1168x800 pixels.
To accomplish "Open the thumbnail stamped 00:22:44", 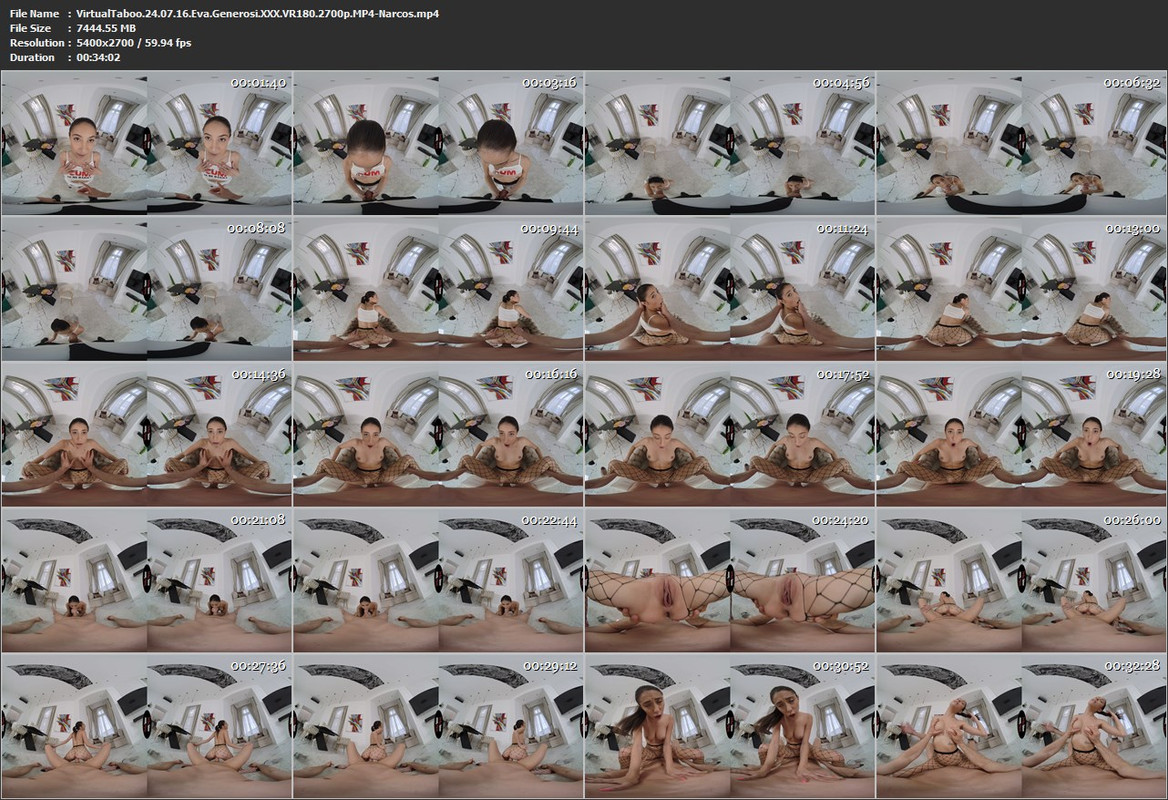I will point(439,580).
